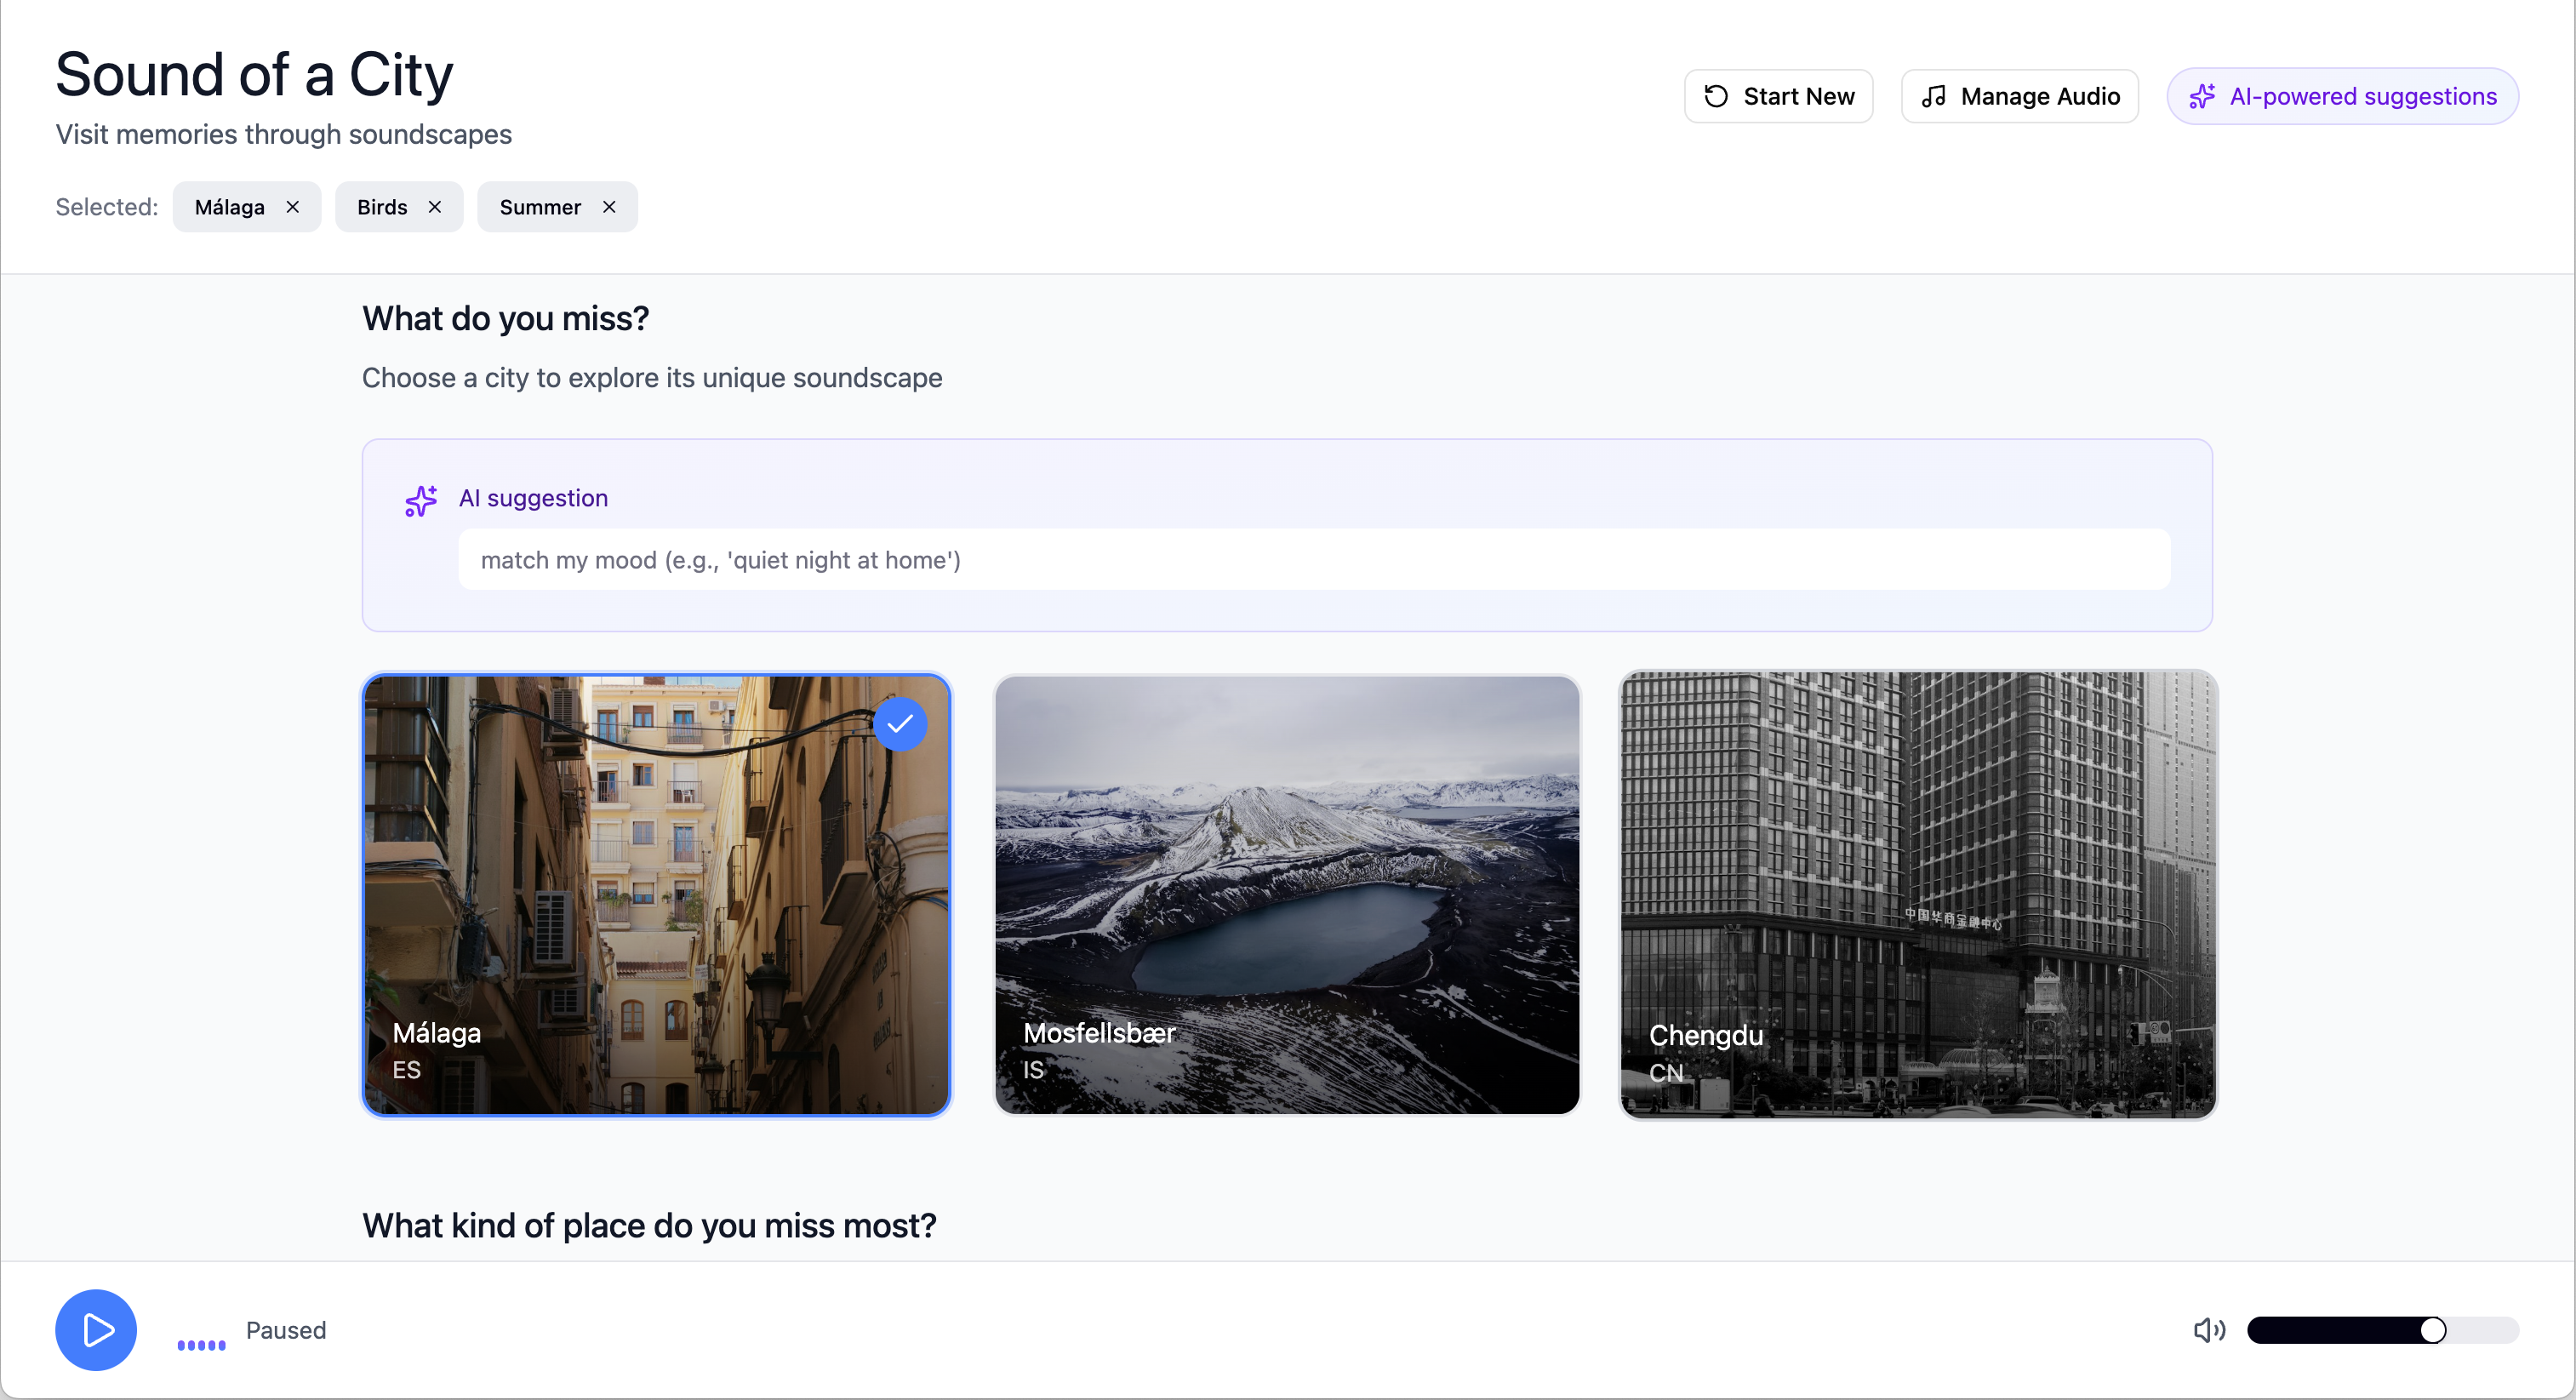2576x1400 pixels.
Task: Click the sparkle icon beside AI suggestion
Action: click(x=421, y=500)
